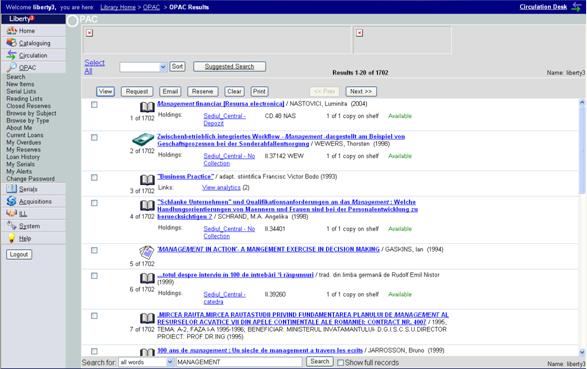Image resolution: width=587 pixels, height=369 pixels.
Task: Open the Acquisitions sidebar icon
Action: [12, 201]
